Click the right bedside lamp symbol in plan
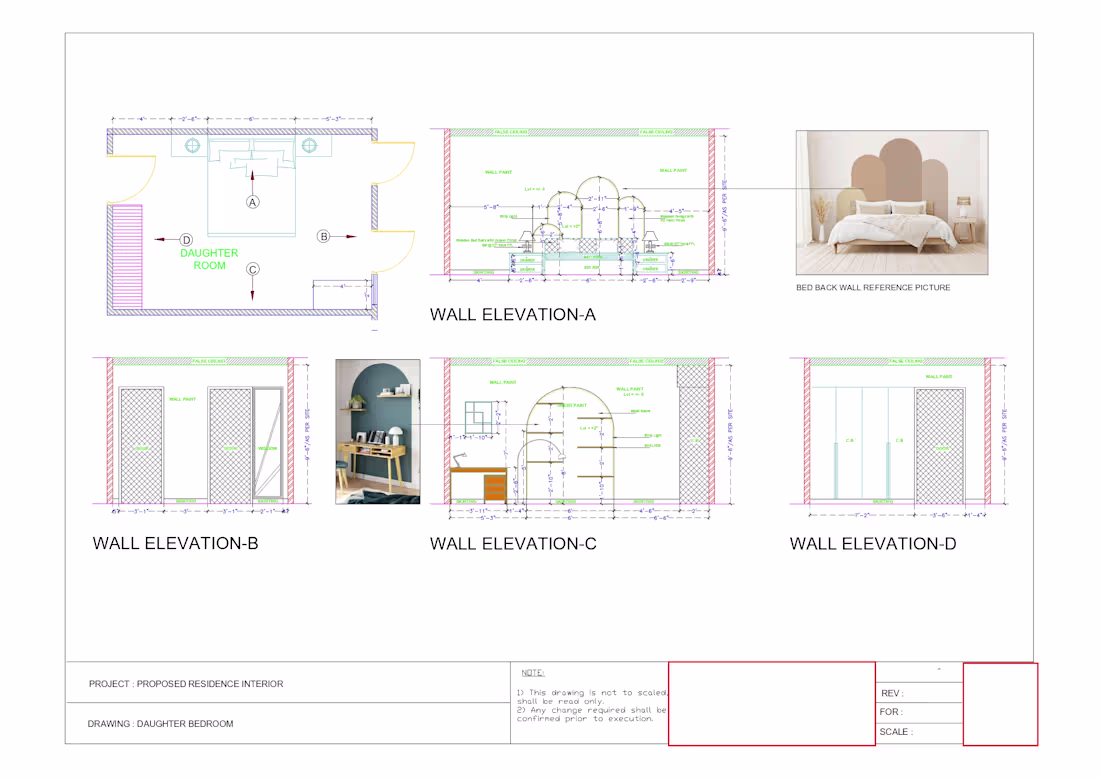Viewport: 1100px width, 778px height. coord(309,145)
